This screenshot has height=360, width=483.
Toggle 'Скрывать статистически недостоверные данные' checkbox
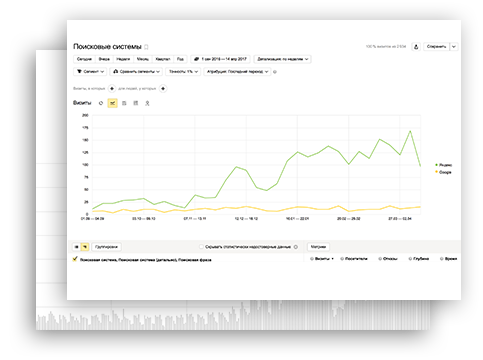click(x=201, y=247)
